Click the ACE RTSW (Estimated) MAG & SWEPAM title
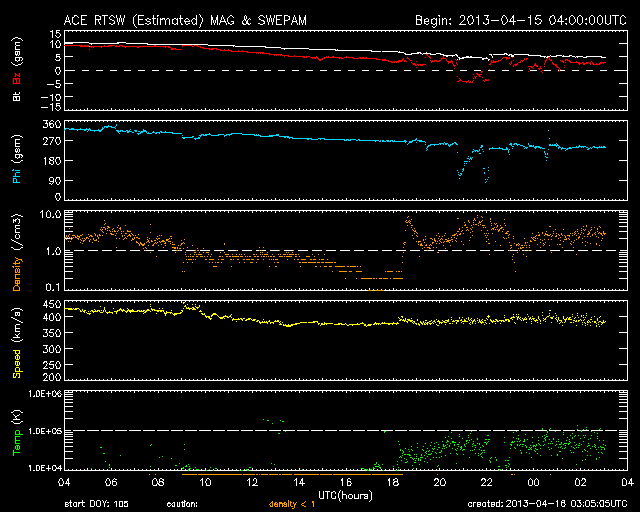 [174, 19]
